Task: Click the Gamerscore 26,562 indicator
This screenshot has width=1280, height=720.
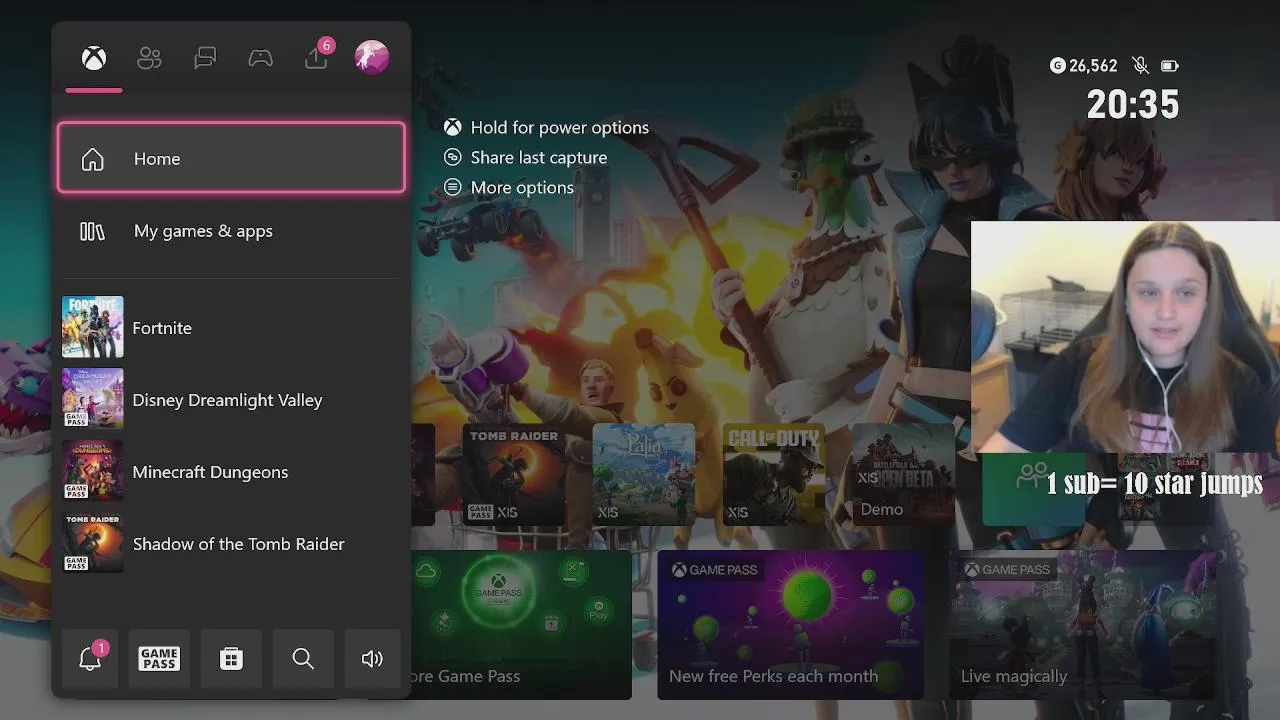Action: tap(1084, 66)
